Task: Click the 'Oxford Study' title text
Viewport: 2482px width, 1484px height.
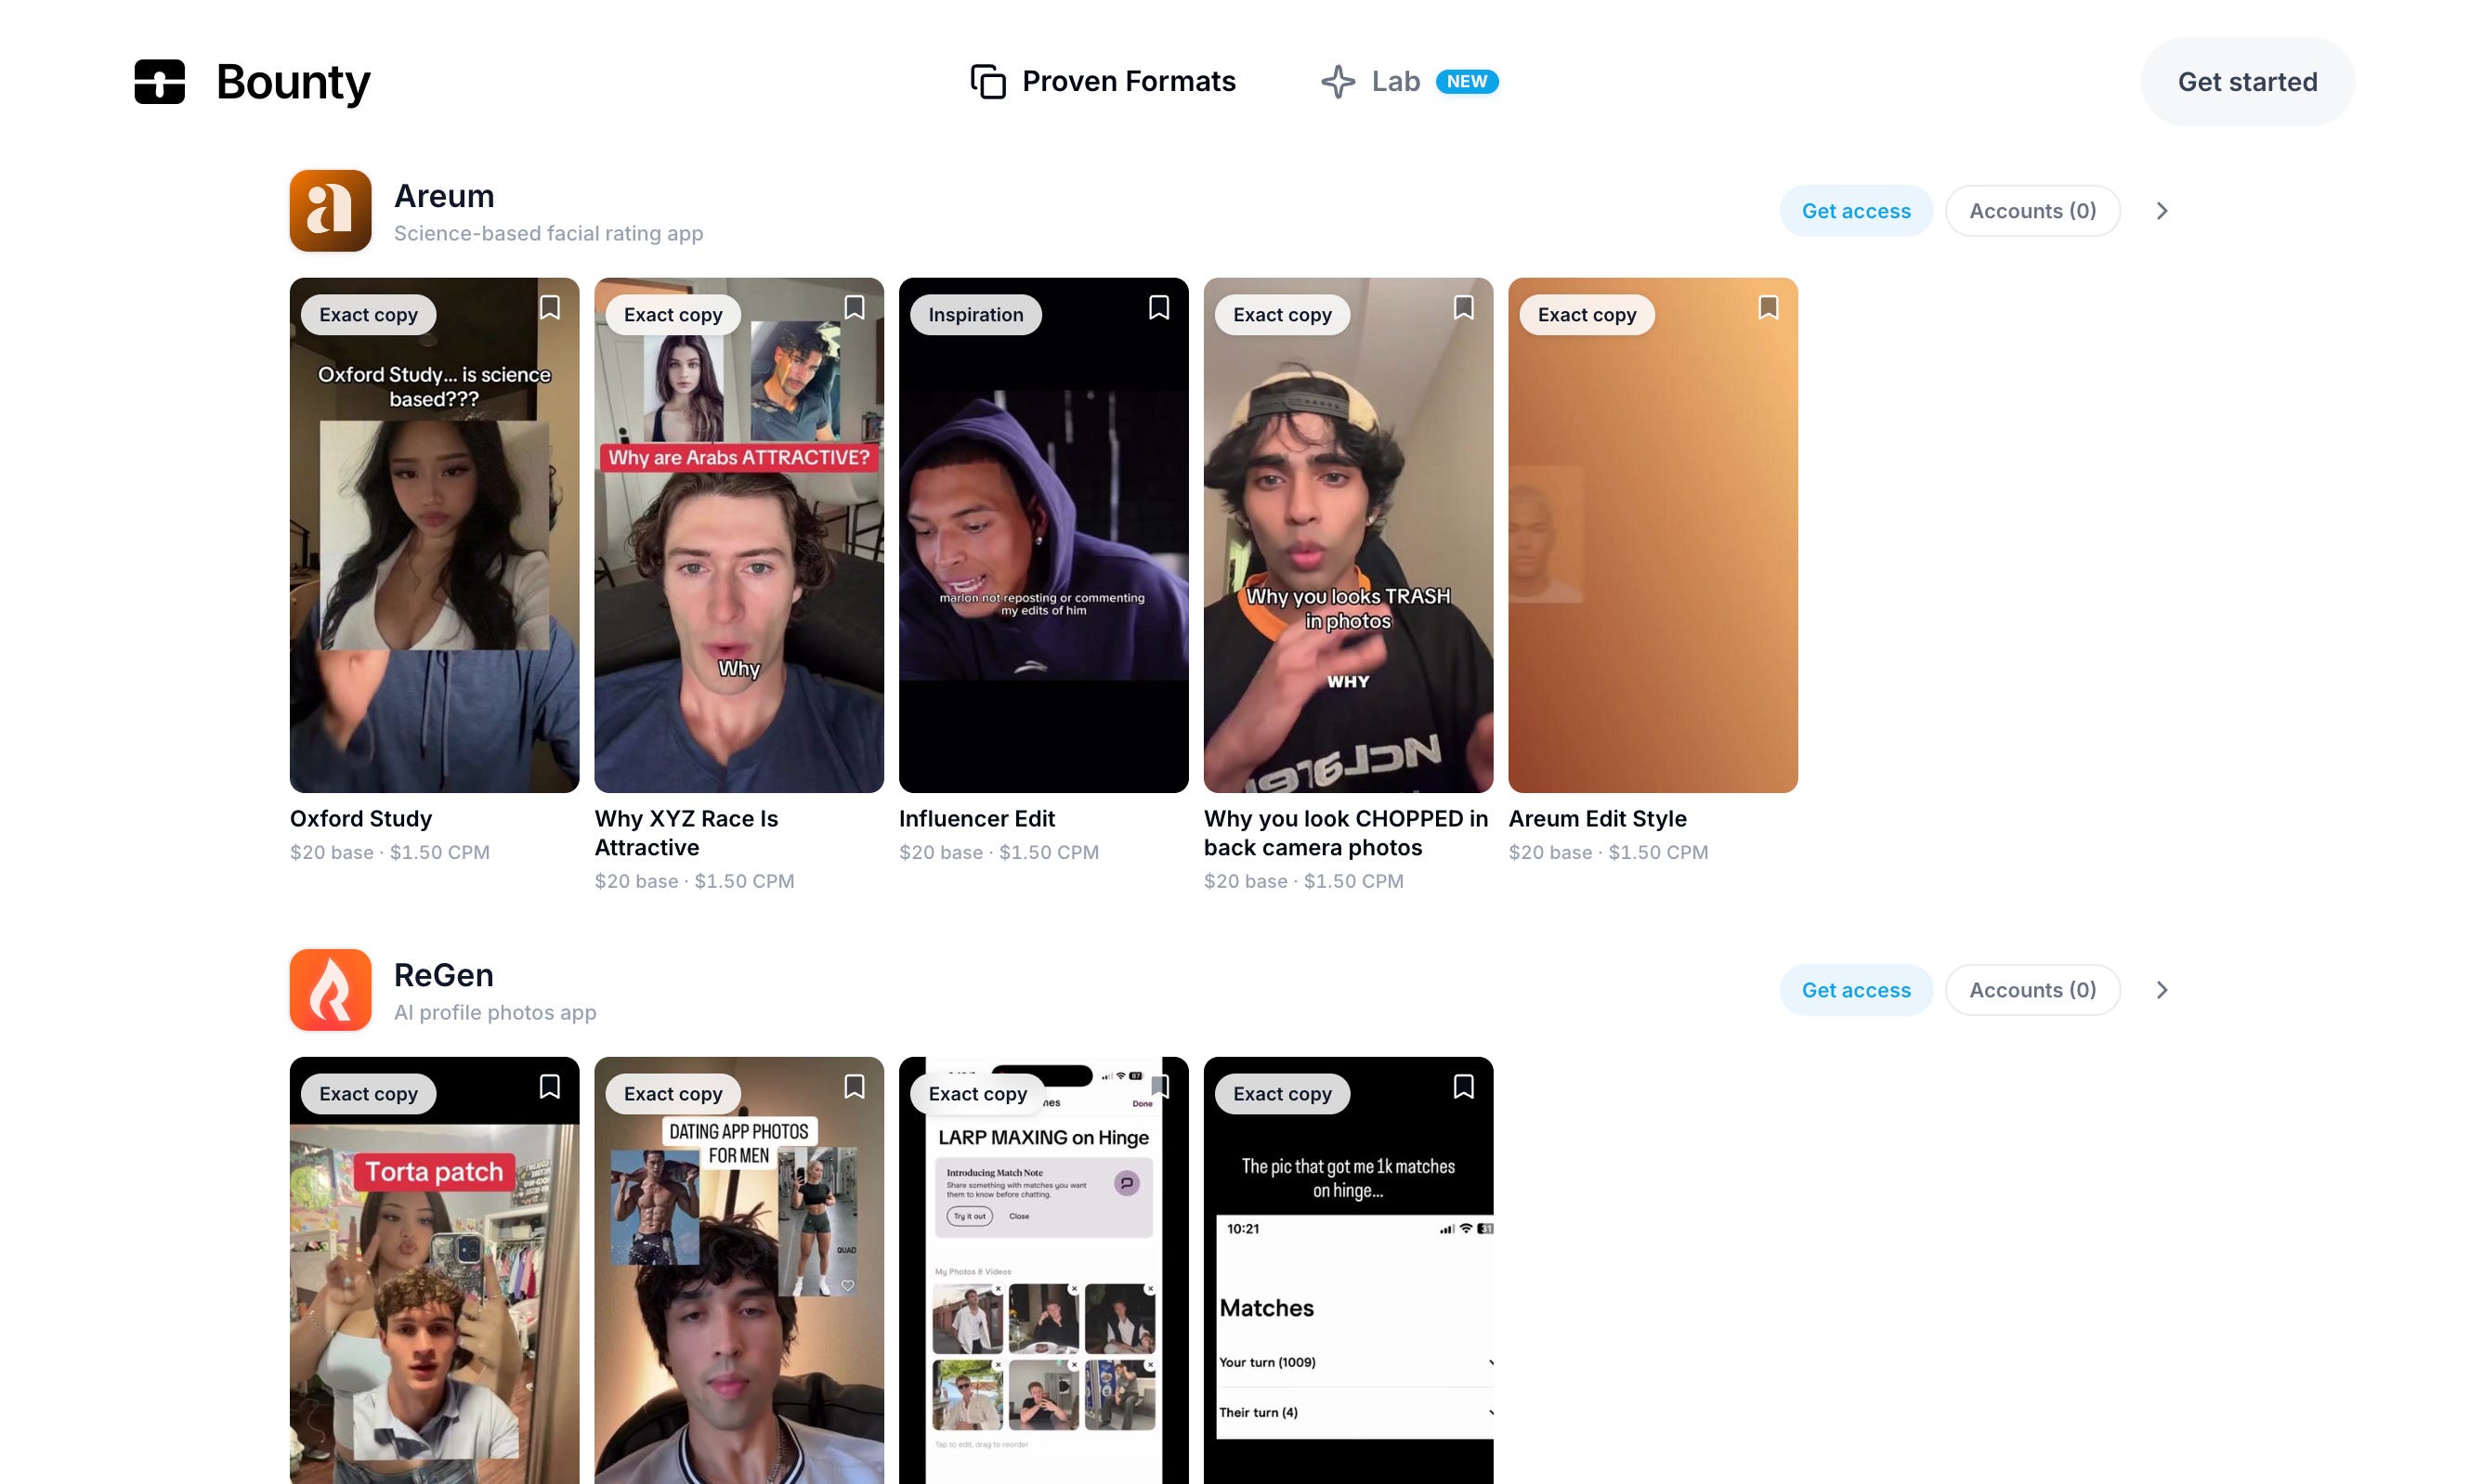Action: pyautogui.click(x=361, y=819)
